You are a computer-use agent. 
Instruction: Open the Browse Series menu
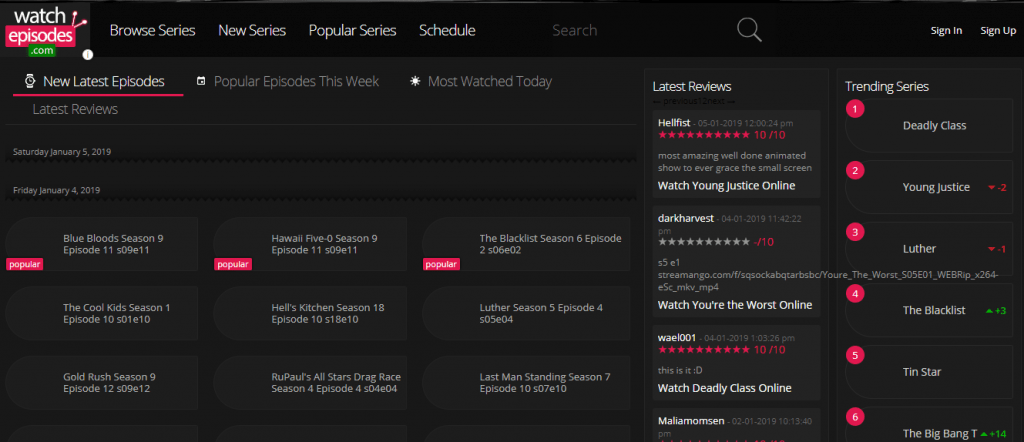(x=152, y=30)
